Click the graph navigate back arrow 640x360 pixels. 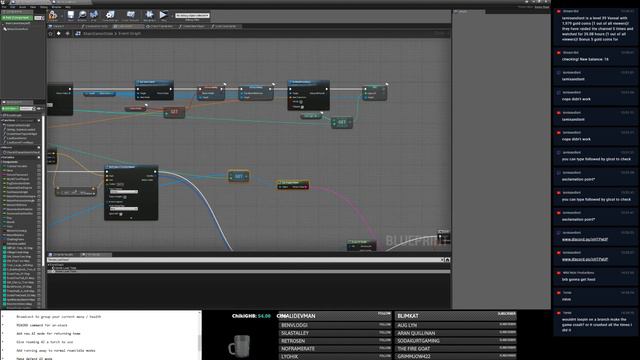pyautogui.click(x=58, y=33)
